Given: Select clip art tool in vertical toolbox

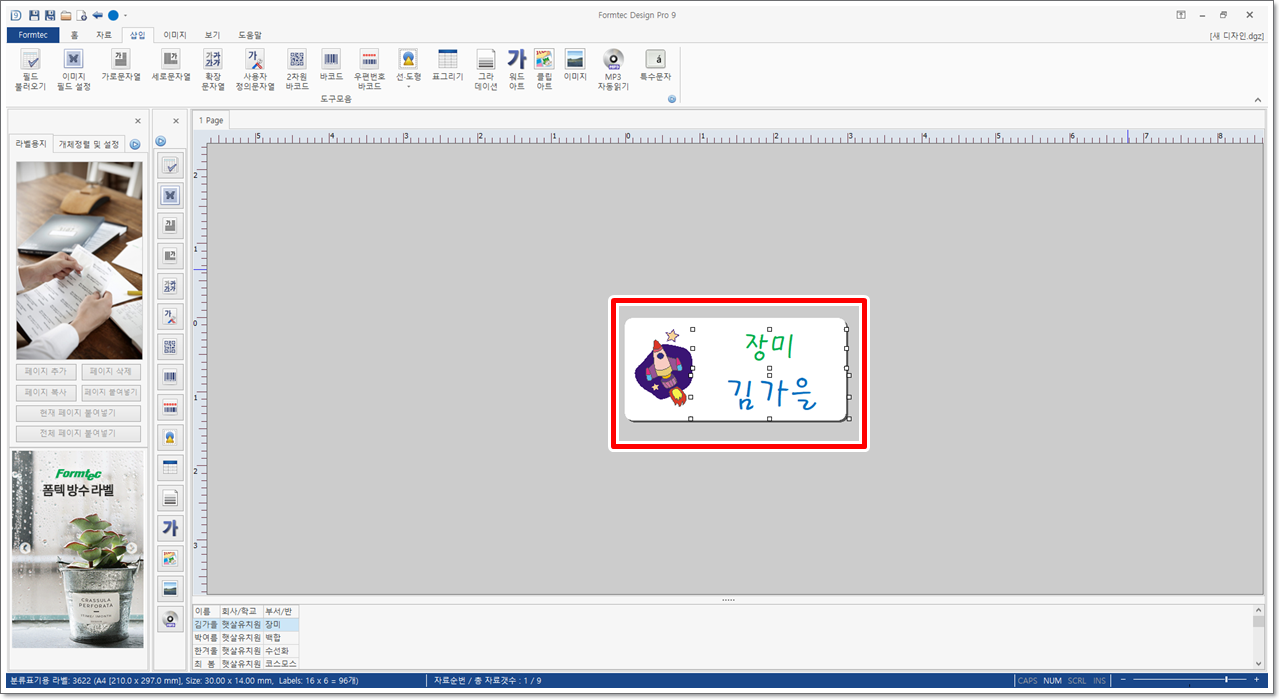Looking at the screenshot, I should point(170,558).
